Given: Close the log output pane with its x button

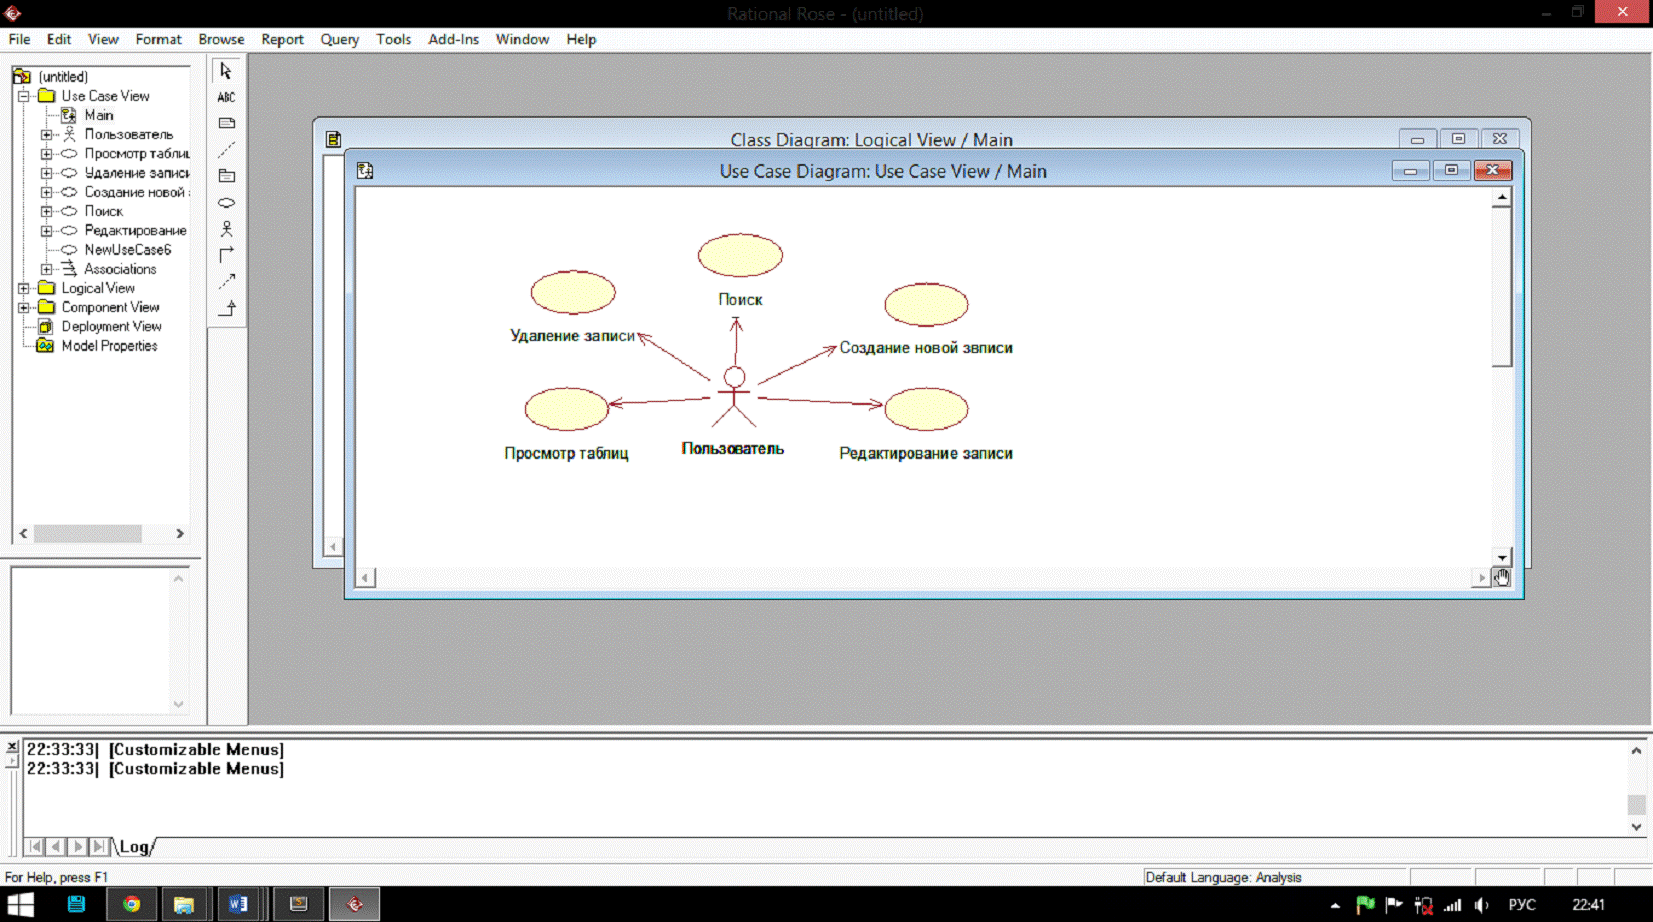Looking at the screenshot, I should [12, 746].
